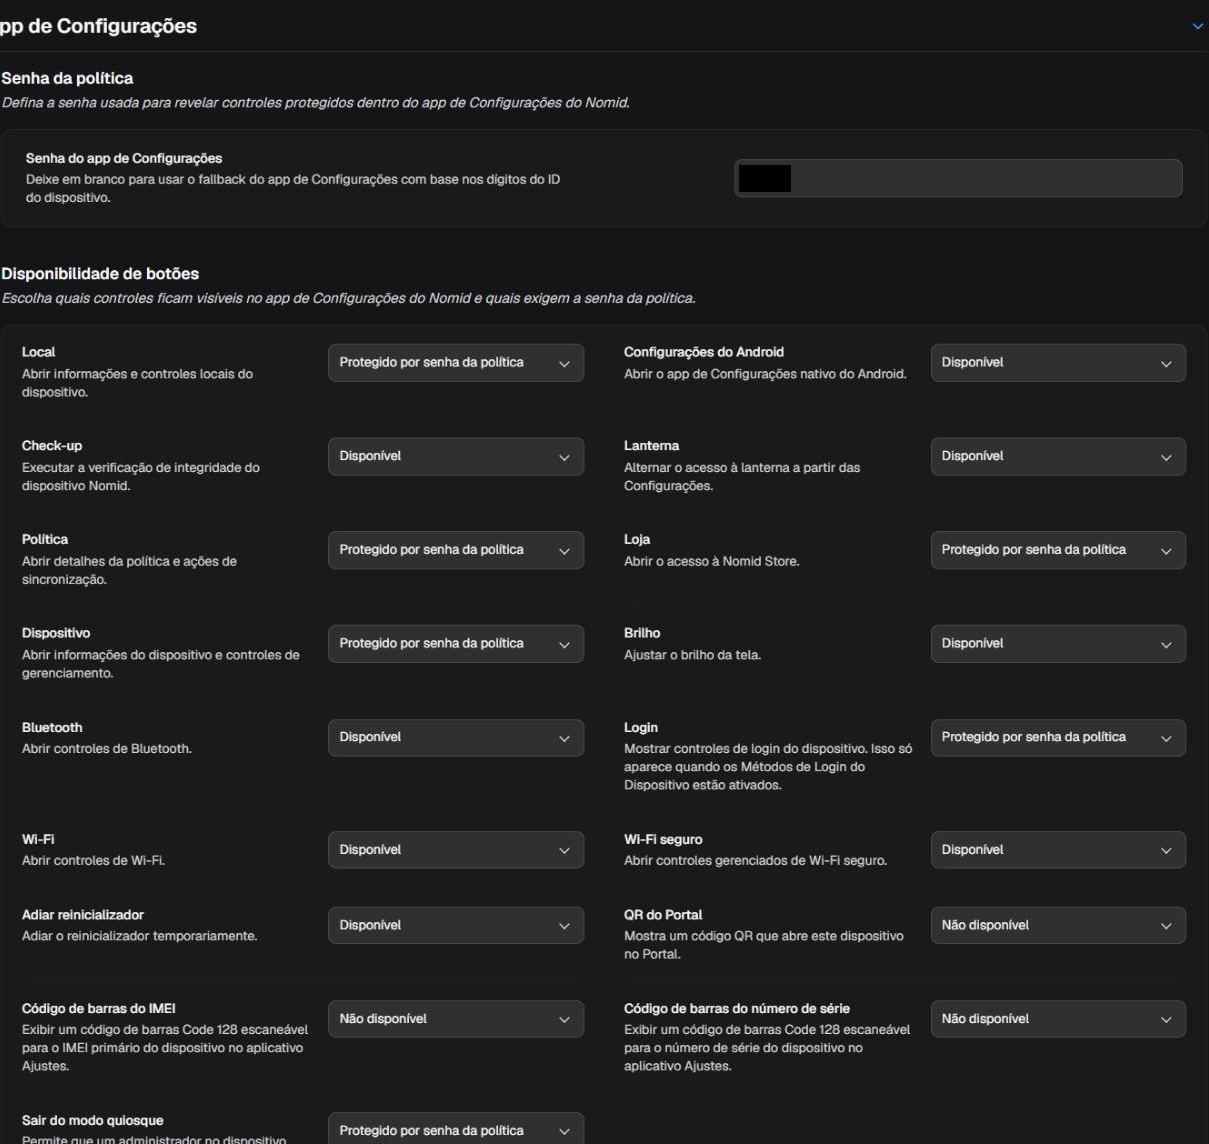Click the 'Wi-Fi seguro' setting label
Screen dimensions: 1209x1144
point(663,839)
